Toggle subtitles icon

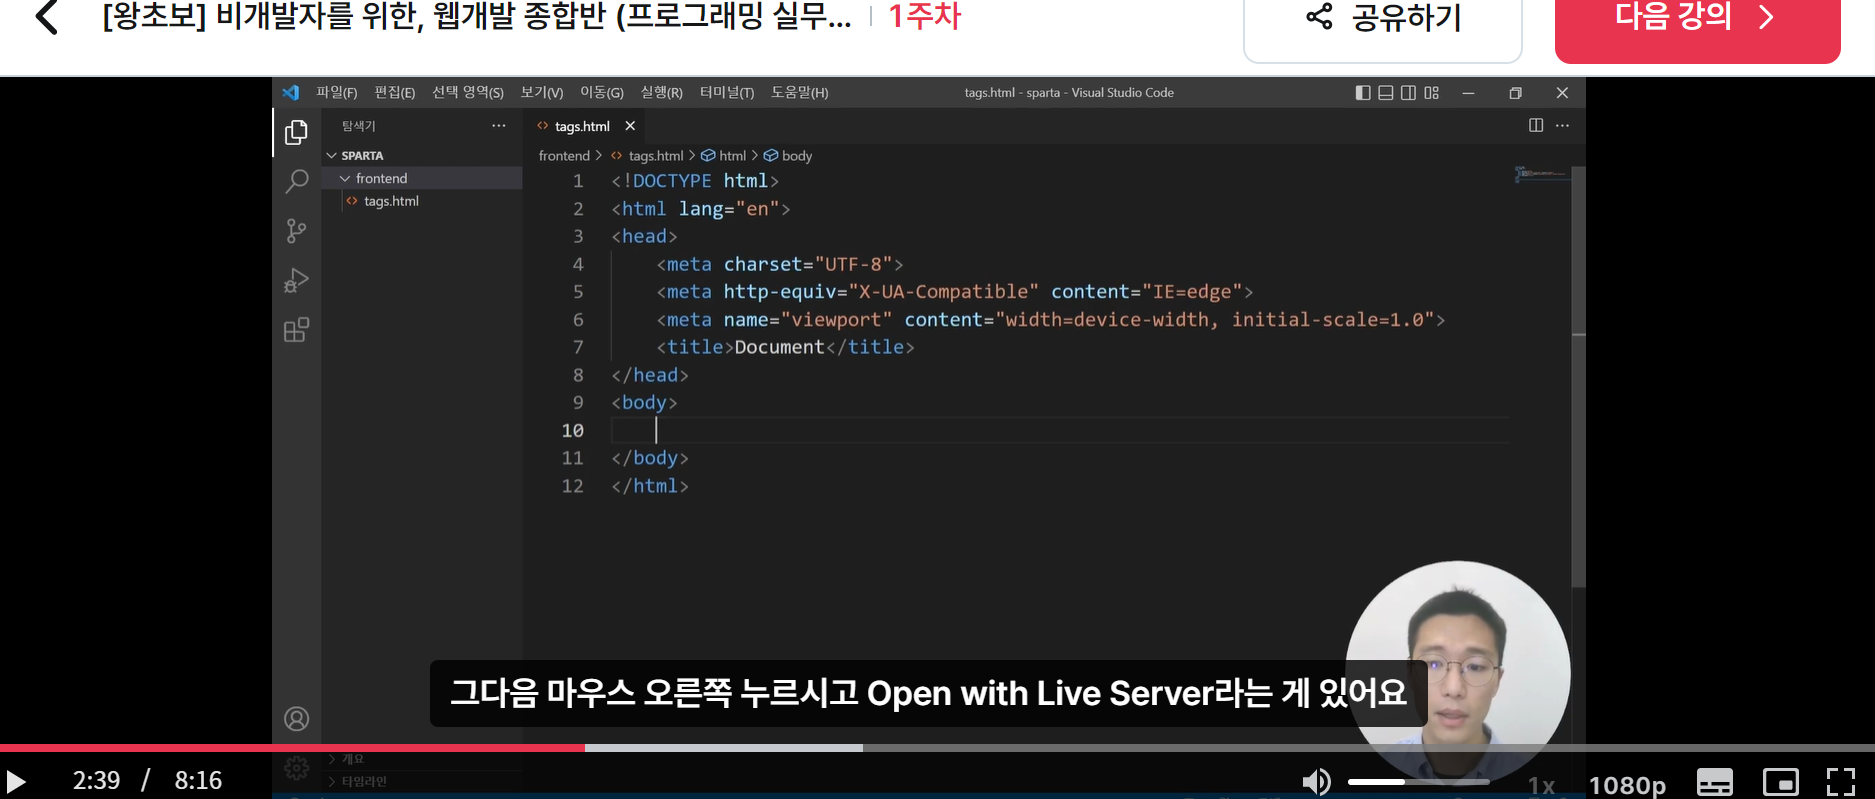[1714, 782]
